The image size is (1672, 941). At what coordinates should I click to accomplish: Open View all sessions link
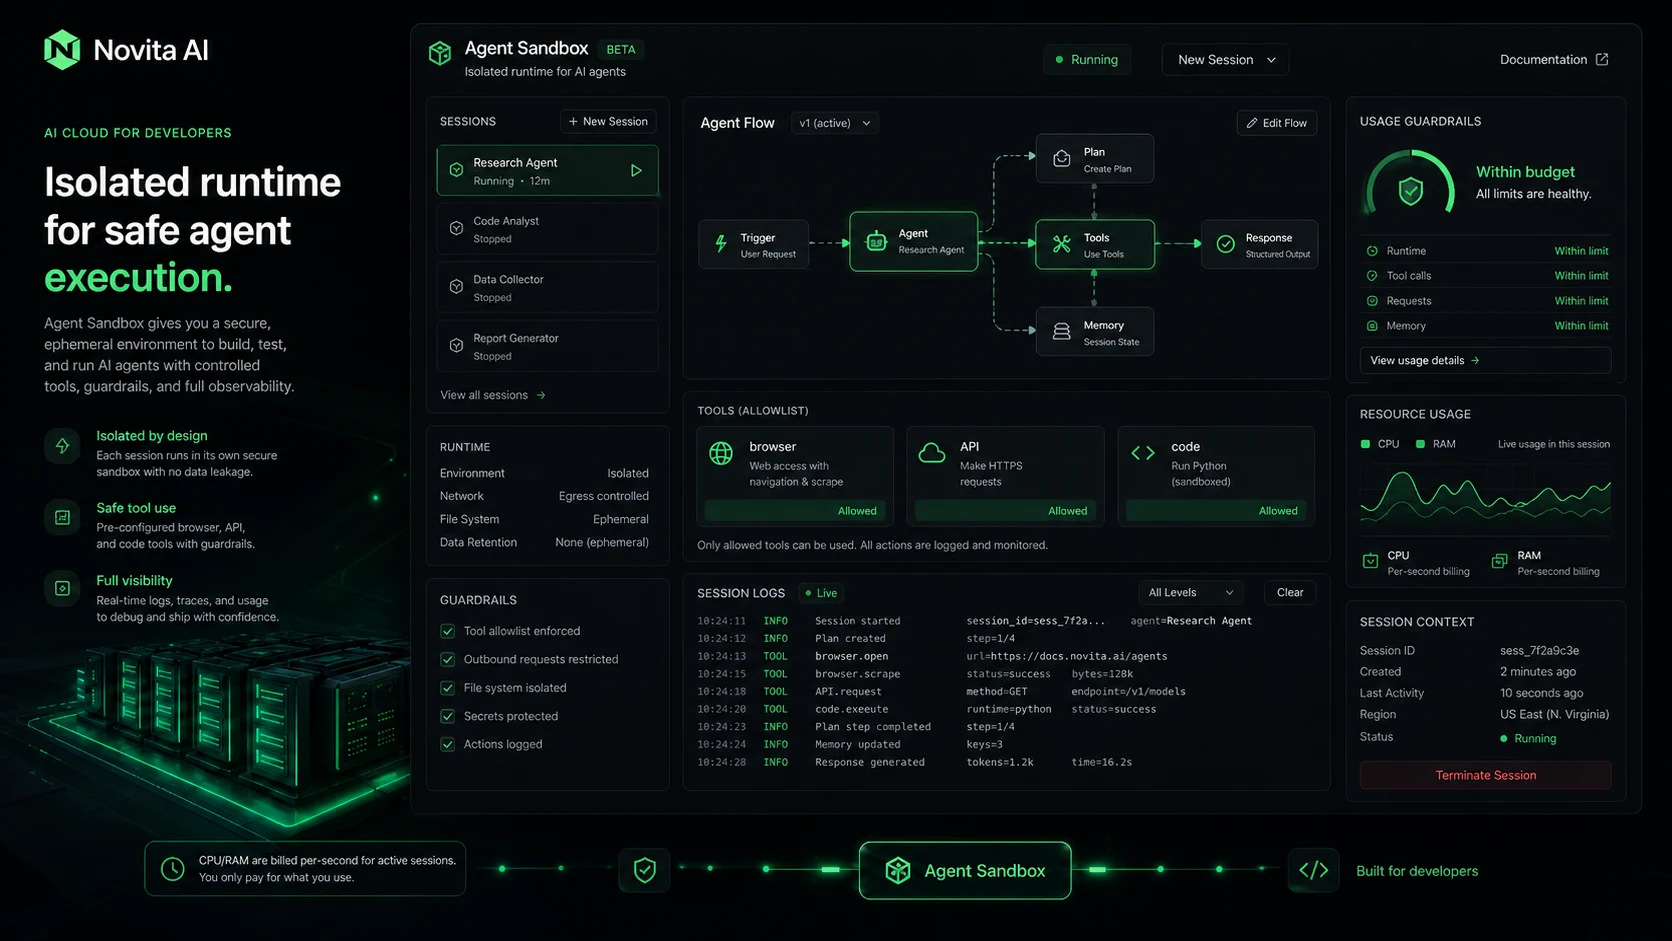tap(493, 395)
